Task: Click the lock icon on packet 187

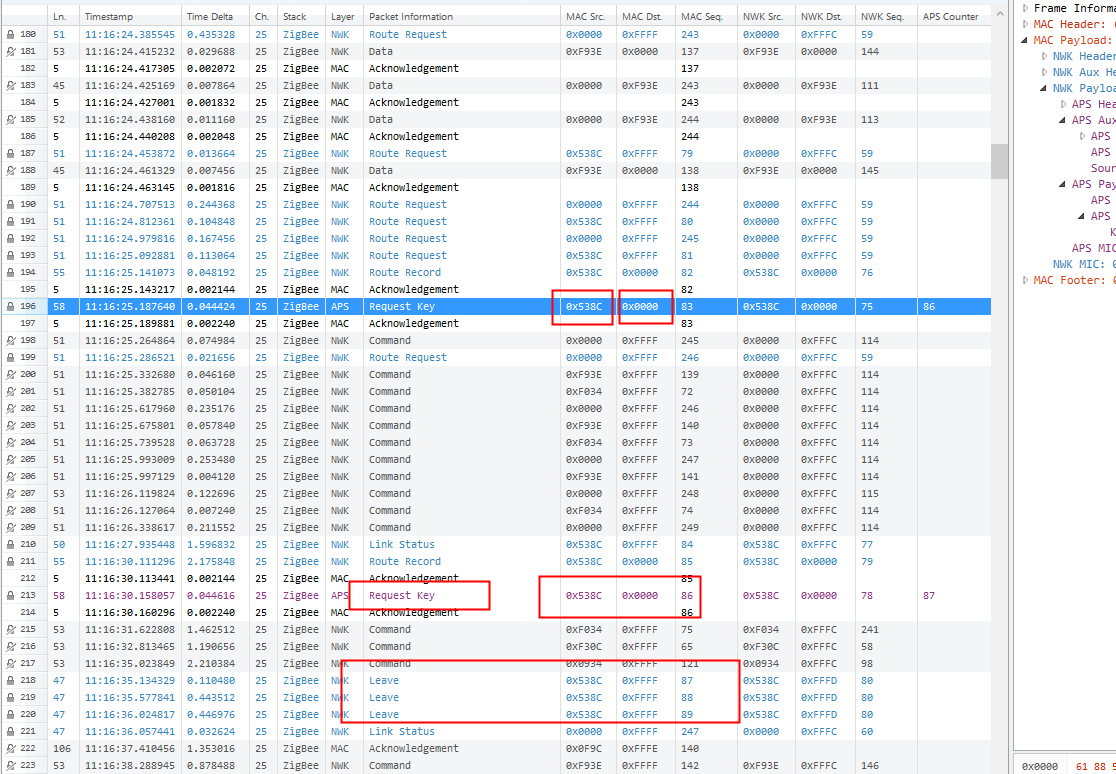Action: coord(9,154)
